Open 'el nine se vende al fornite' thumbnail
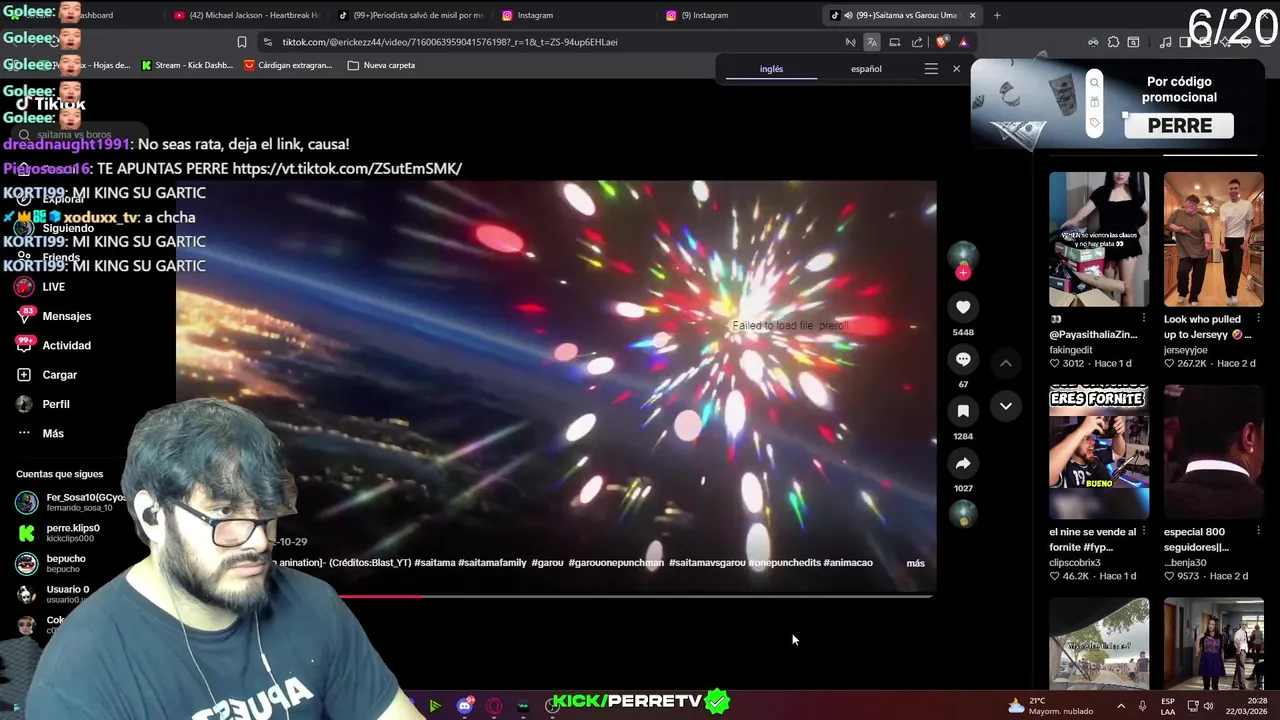 point(1099,452)
